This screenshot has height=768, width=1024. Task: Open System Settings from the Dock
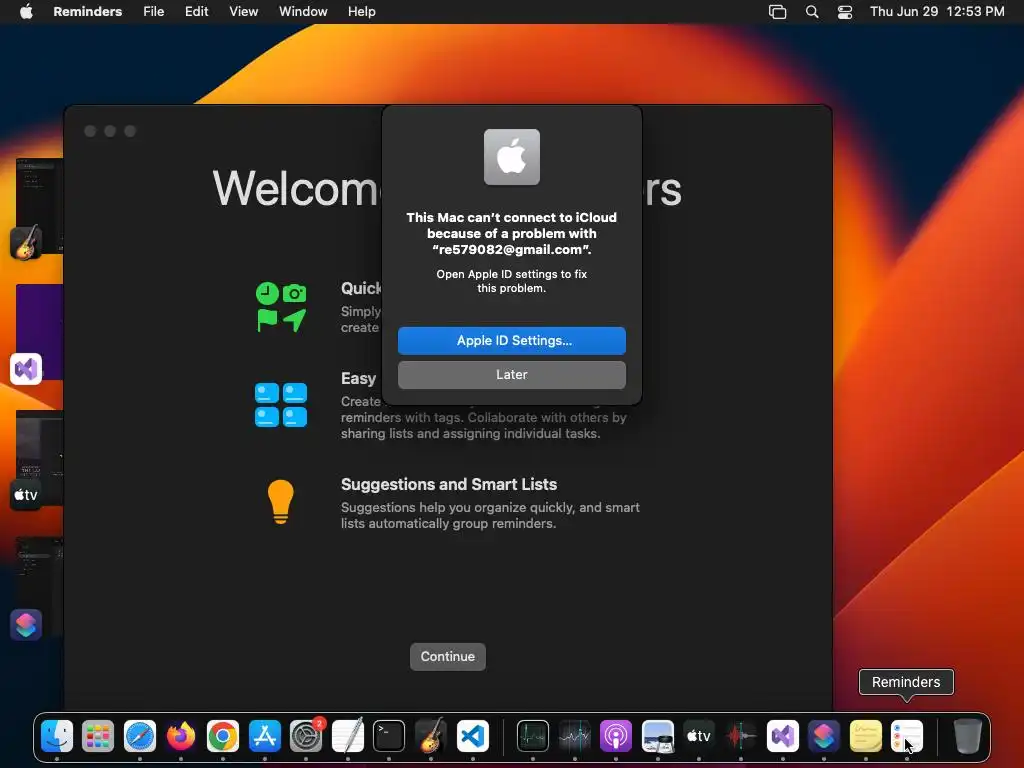(x=306, y=736)
